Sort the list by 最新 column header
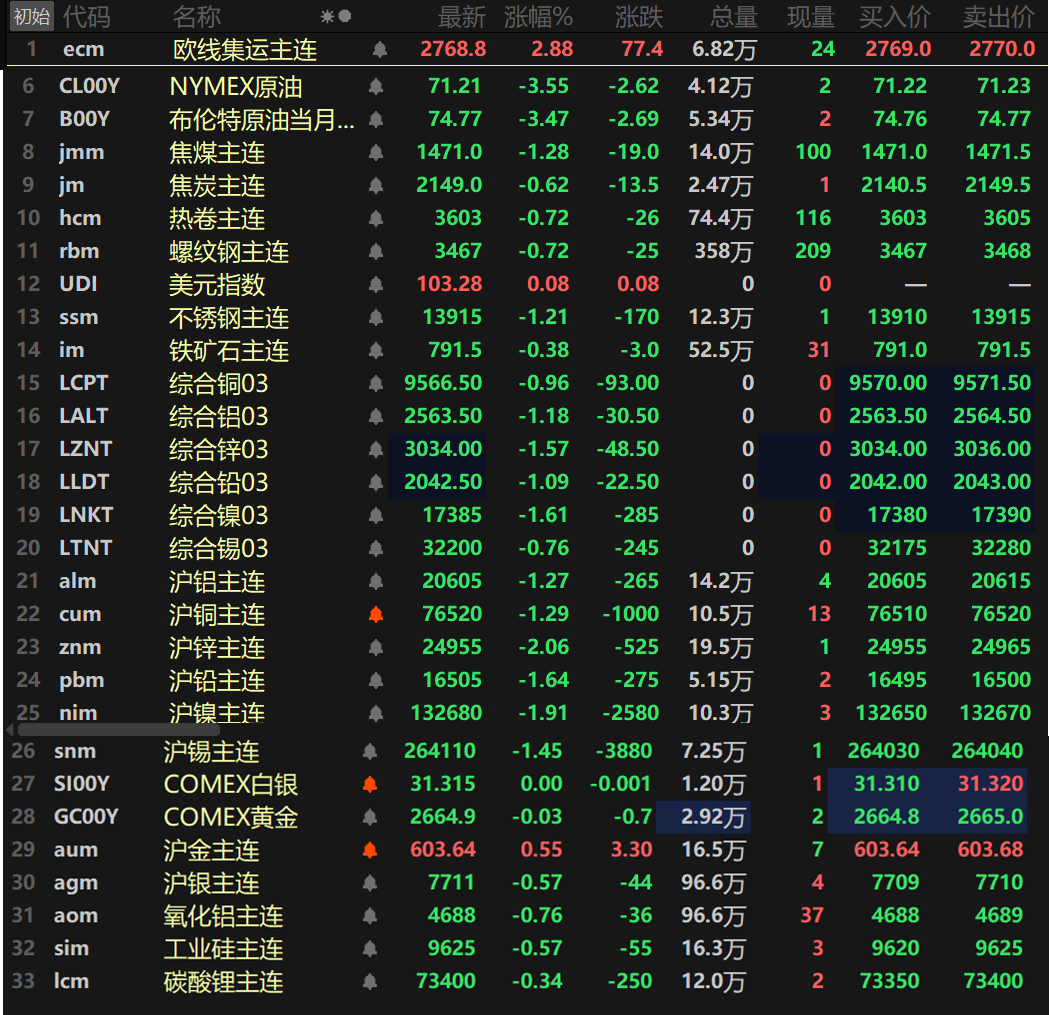Image resolution: width=1049 pixels, height=1015 pixels. (461, 17)
